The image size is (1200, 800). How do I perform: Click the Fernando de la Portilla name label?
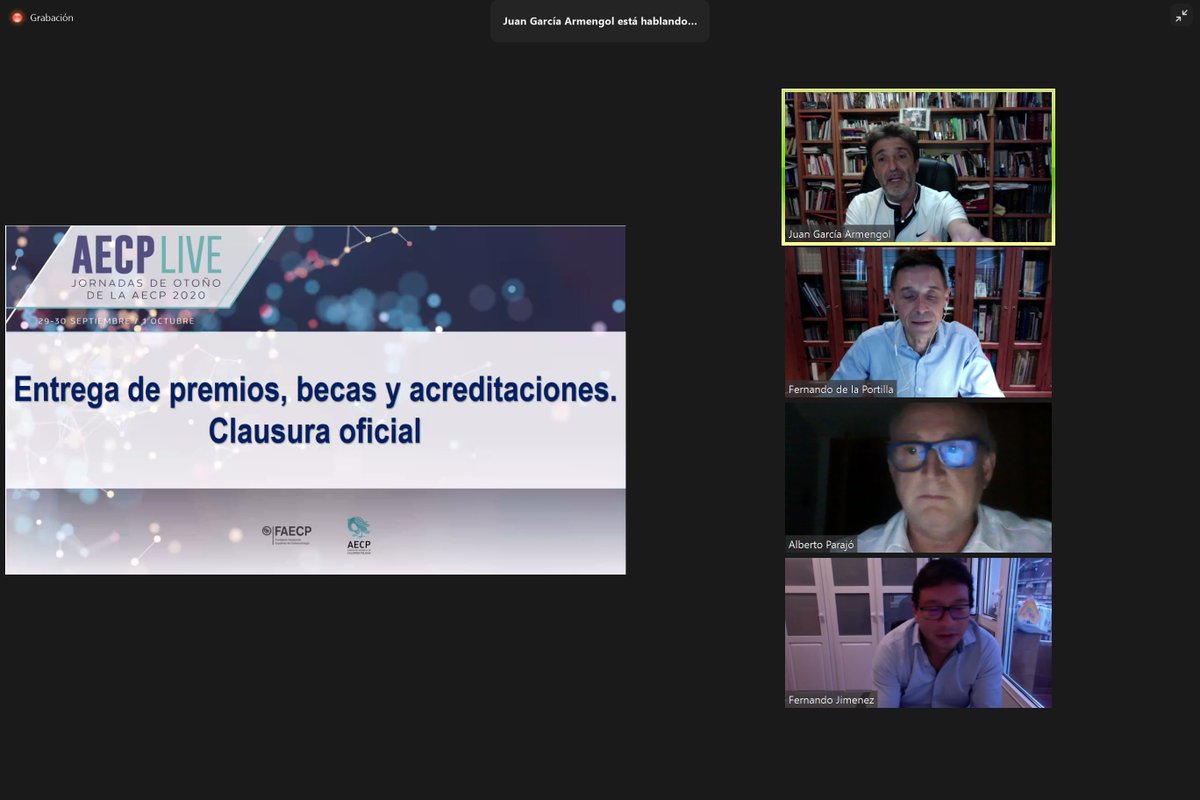pos(841,389)
